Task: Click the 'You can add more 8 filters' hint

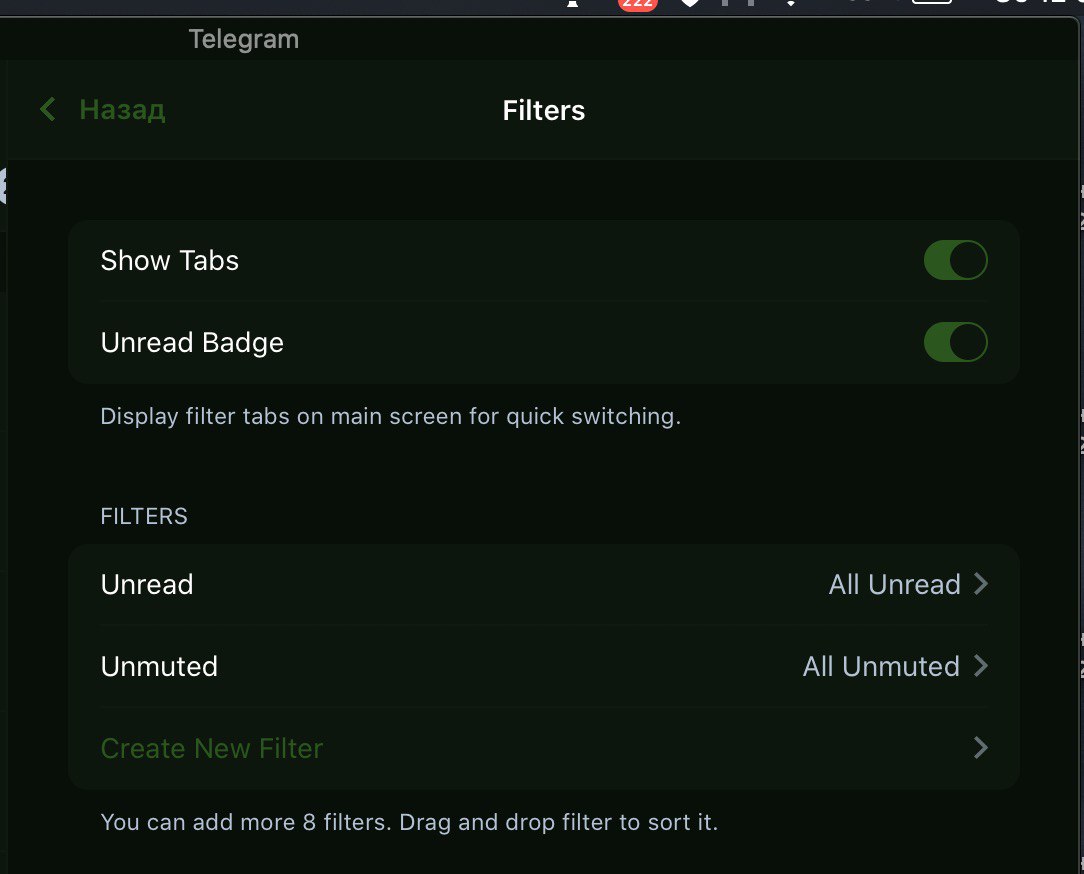Action: pos(409,822)
